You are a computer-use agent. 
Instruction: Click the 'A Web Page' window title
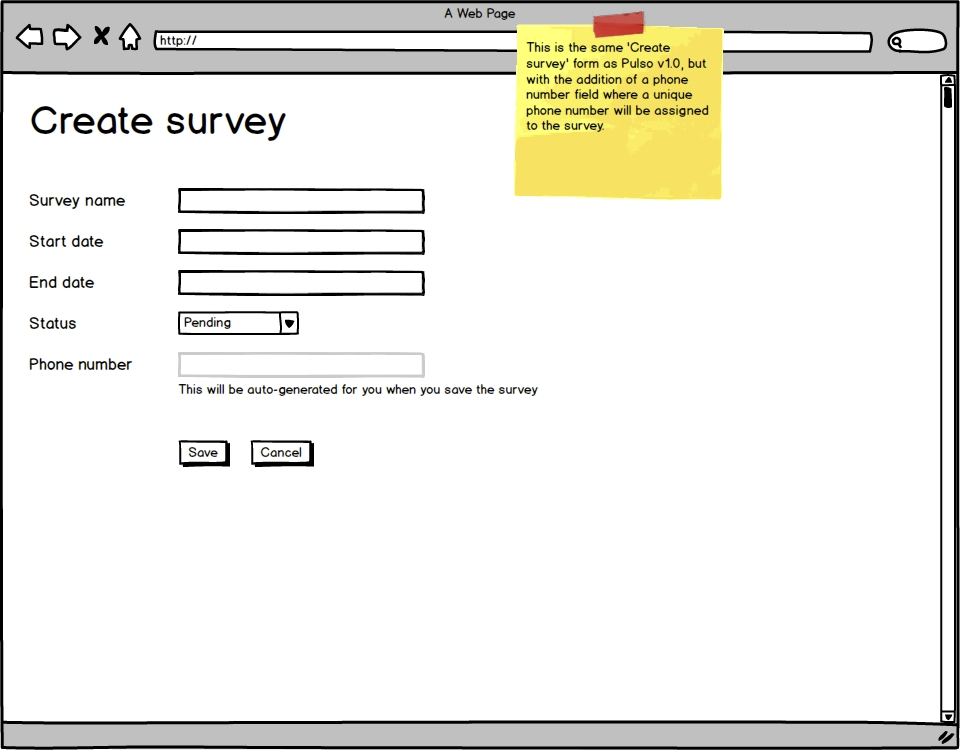click(x=480, y=13)
